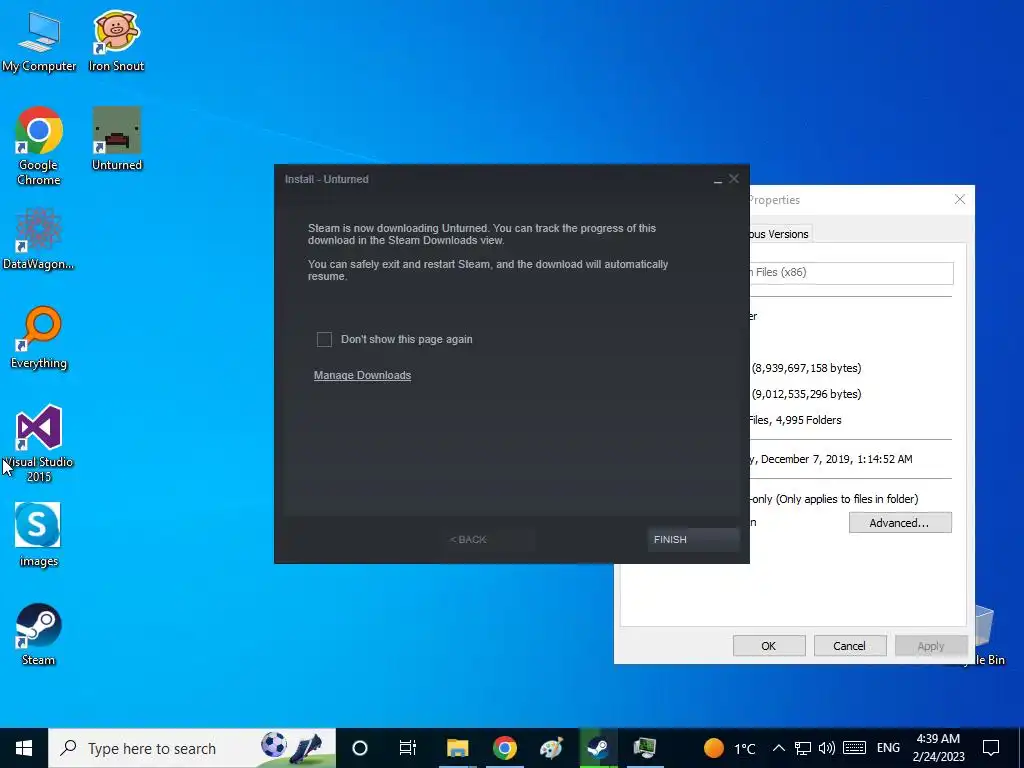The image size is (1024, 768).
Task: Click Apply in the Properties window
Action: pos(931,646)
